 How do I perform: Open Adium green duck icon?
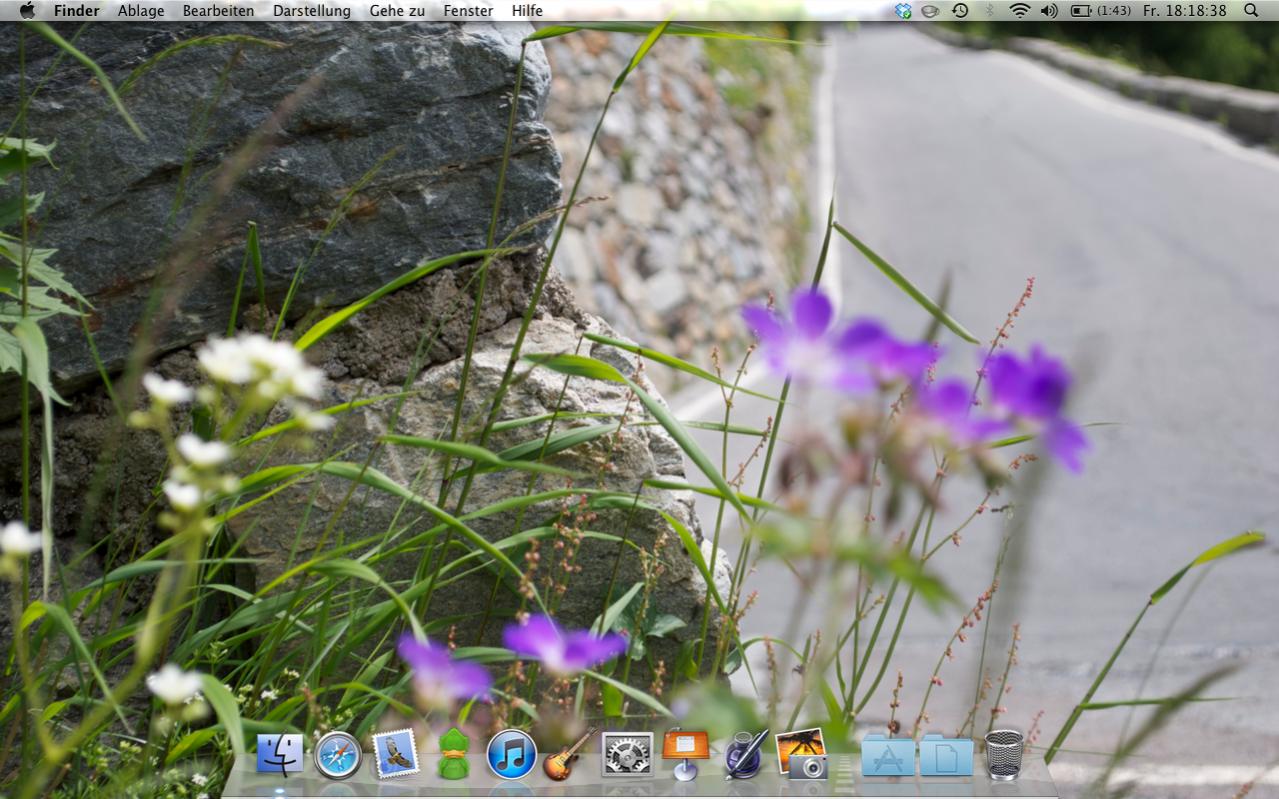tap(454, 754)
